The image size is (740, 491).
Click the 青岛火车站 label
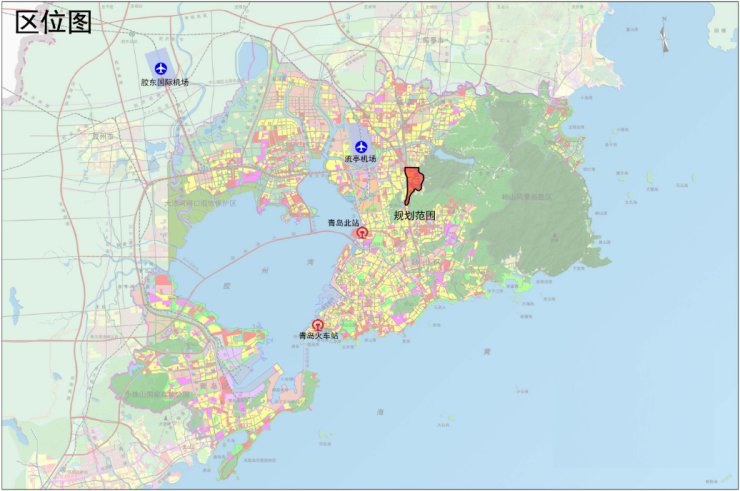319,336
